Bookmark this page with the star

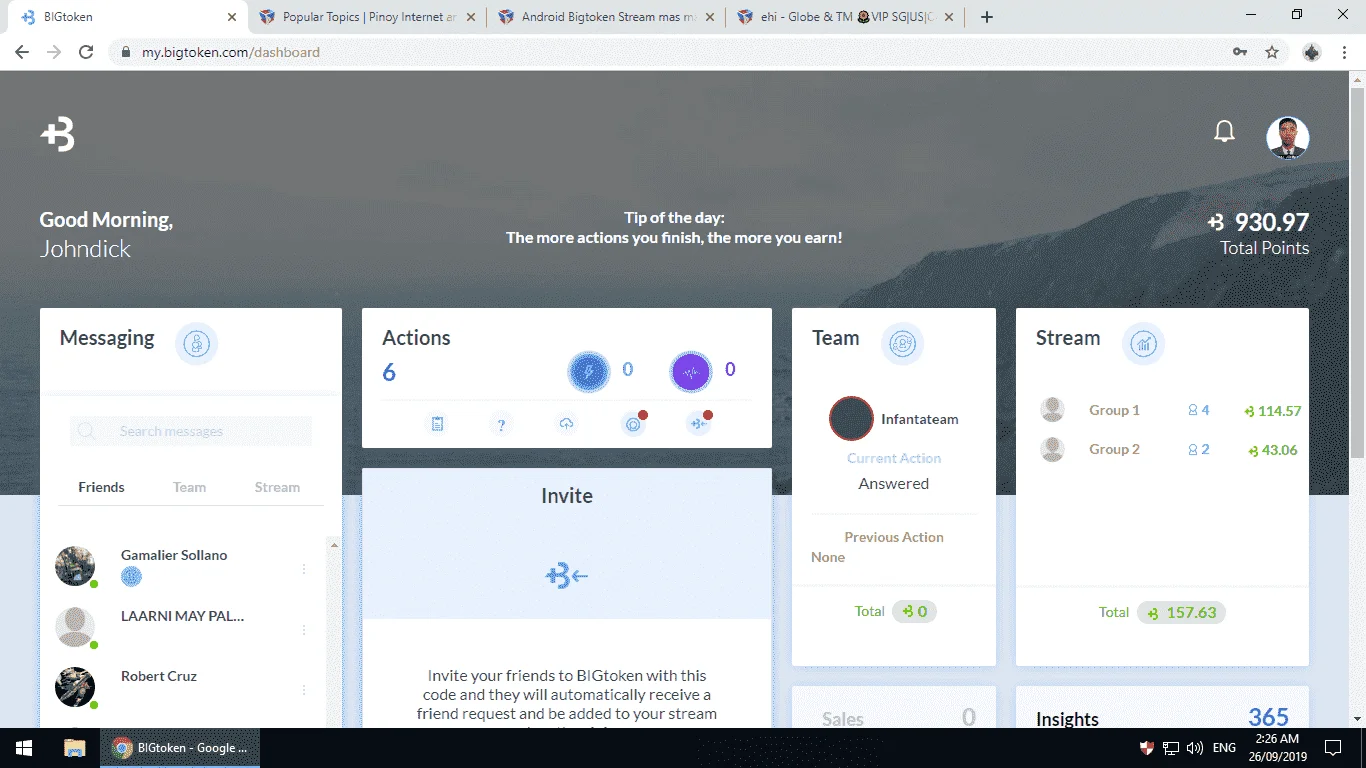[x=1272, y=52]
